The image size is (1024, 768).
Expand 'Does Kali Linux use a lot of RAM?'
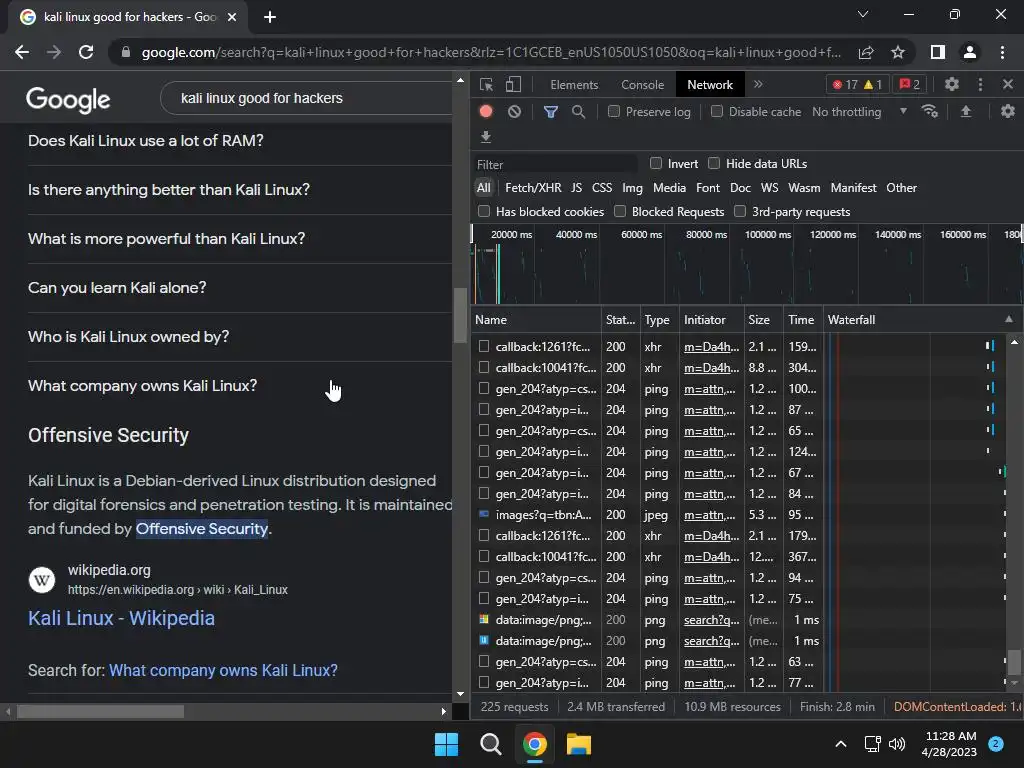[240, 141]
